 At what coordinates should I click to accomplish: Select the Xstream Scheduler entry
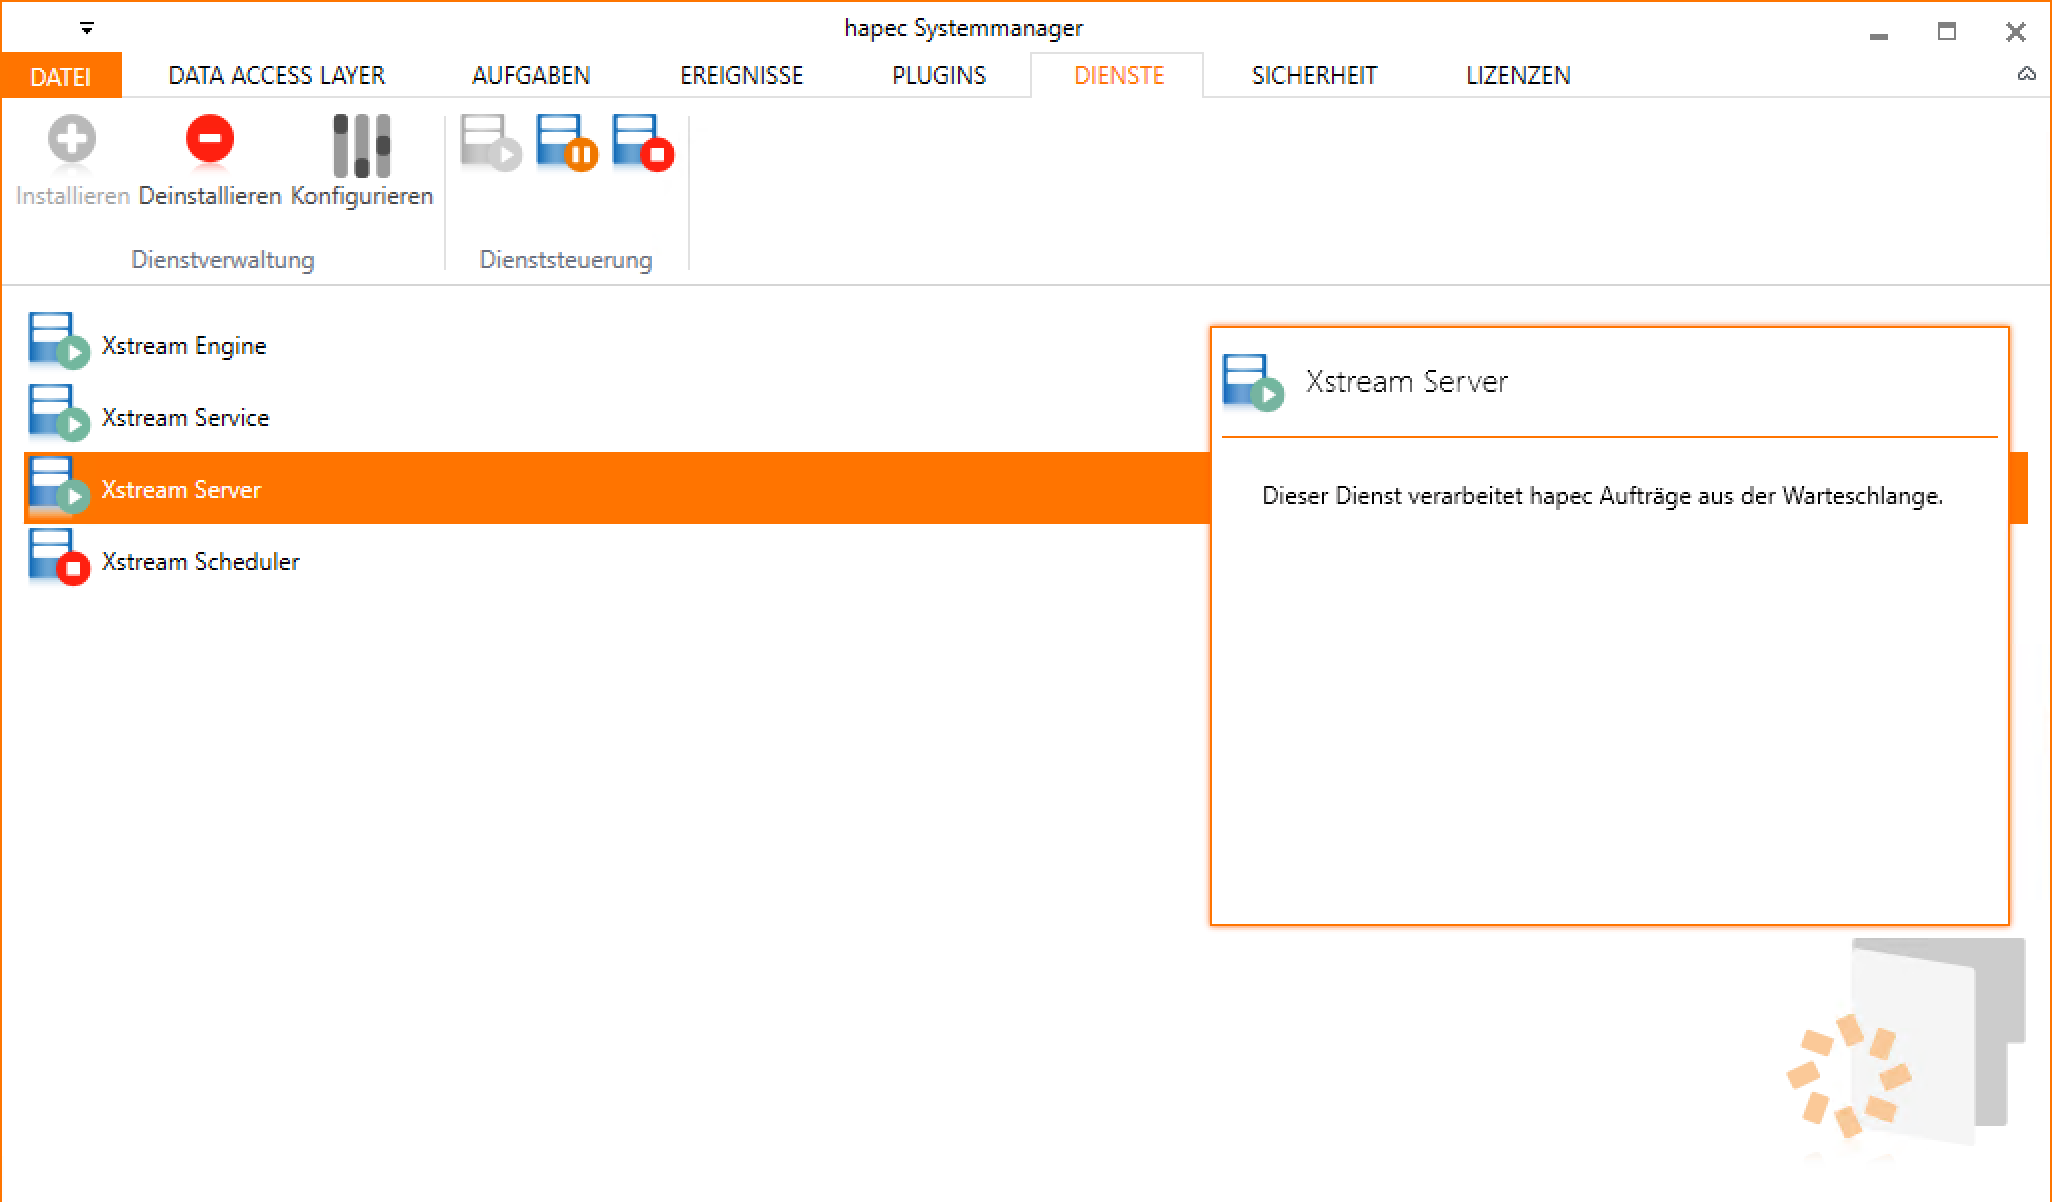(x=200, y=562)
